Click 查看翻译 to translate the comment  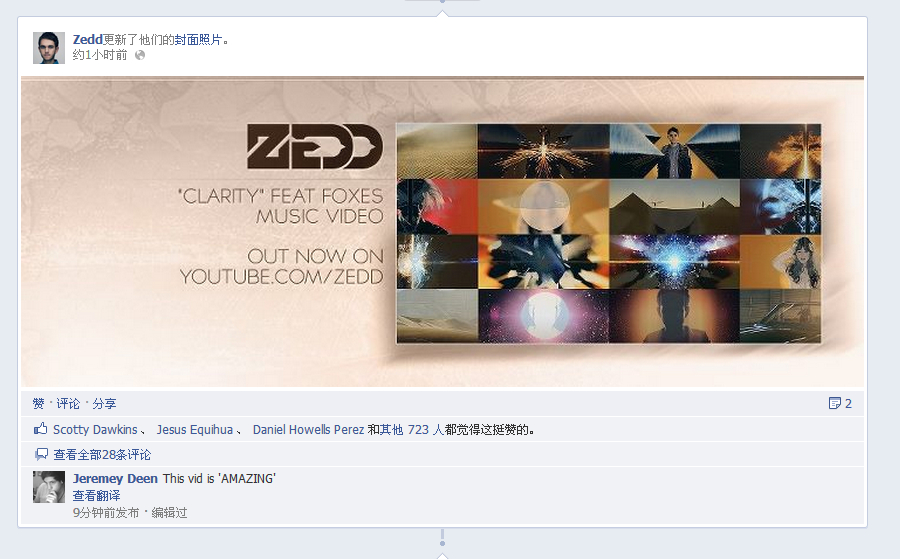[96, 495]
